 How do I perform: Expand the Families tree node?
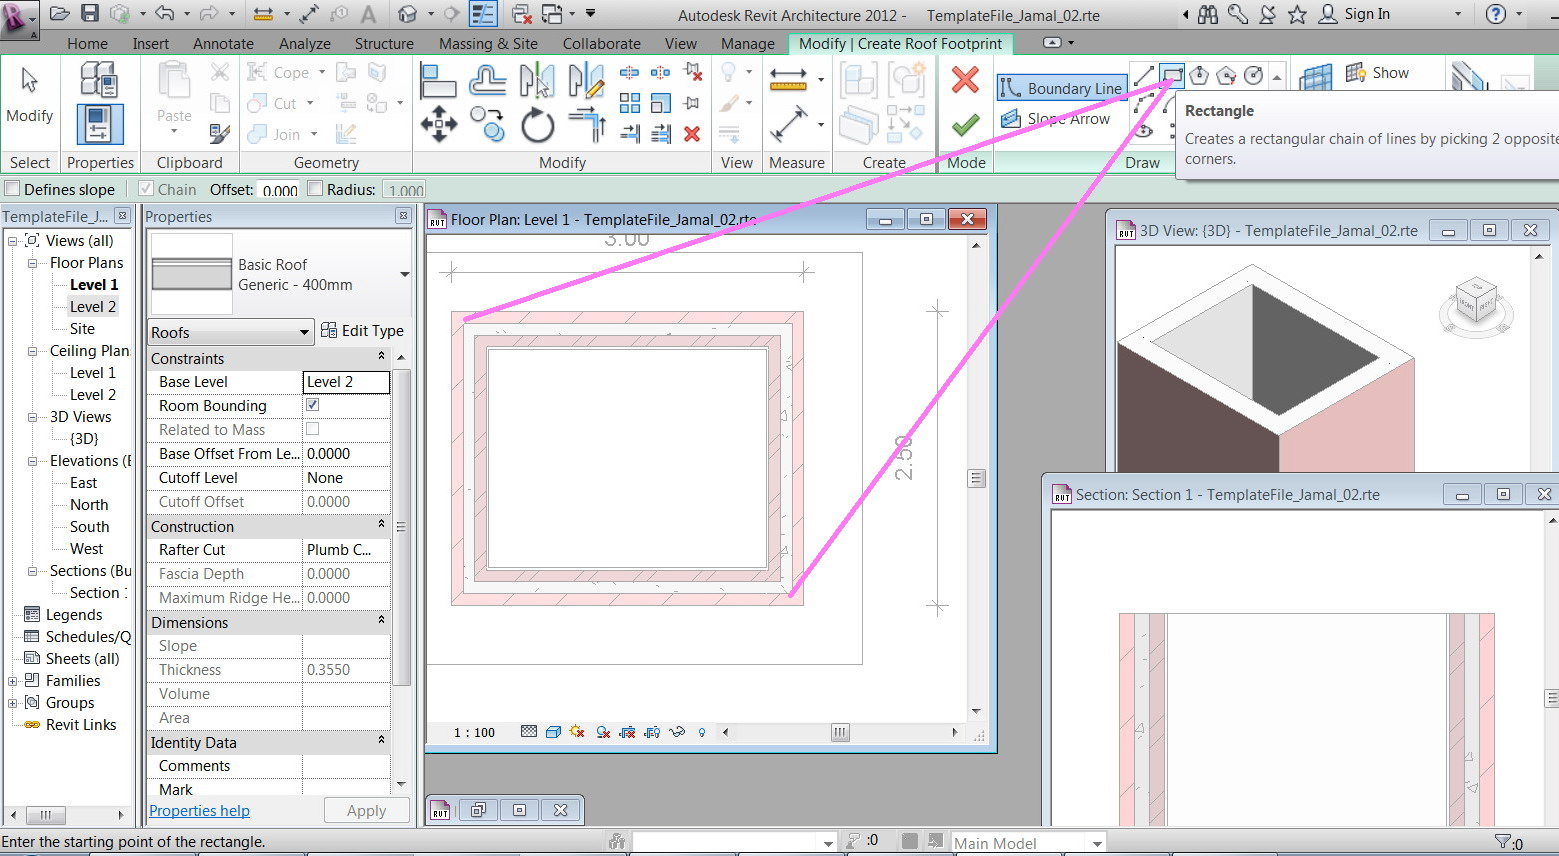[13, 681]
